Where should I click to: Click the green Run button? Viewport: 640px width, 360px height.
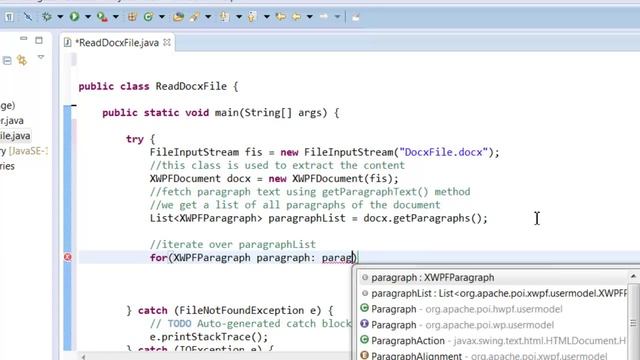tap(74, 17)
